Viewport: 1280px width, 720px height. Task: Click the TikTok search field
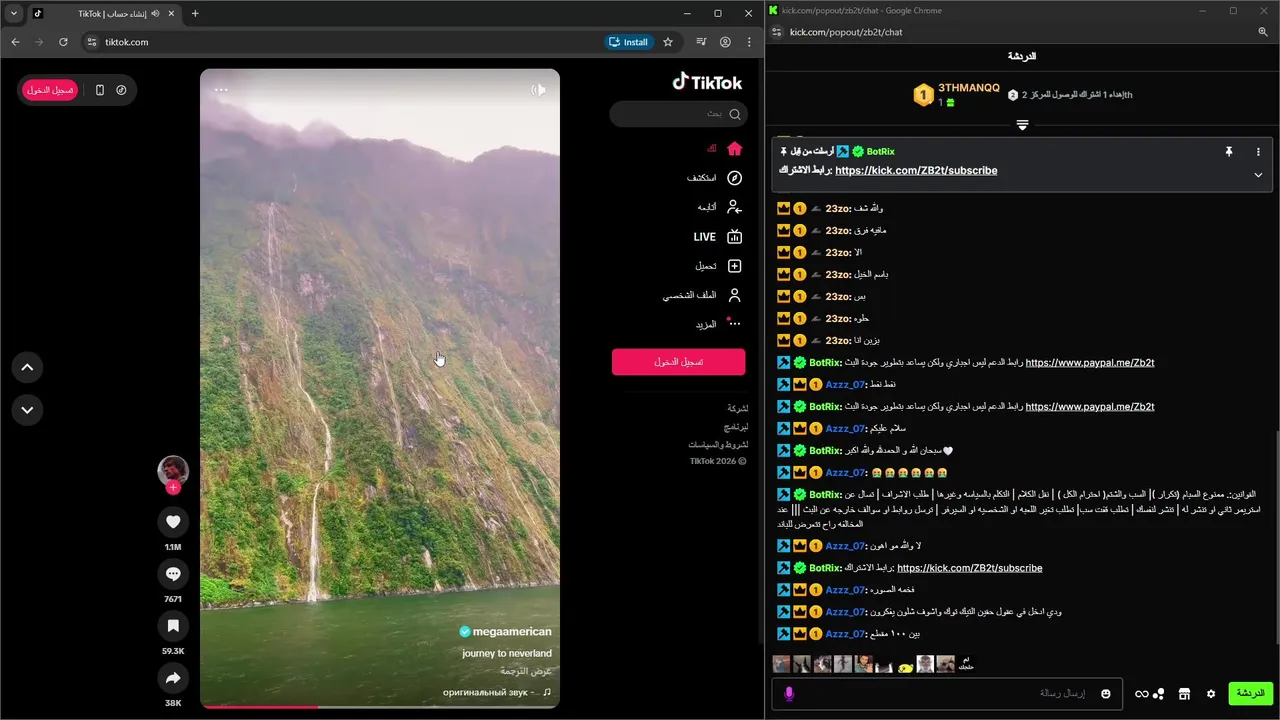click(678, 114)
